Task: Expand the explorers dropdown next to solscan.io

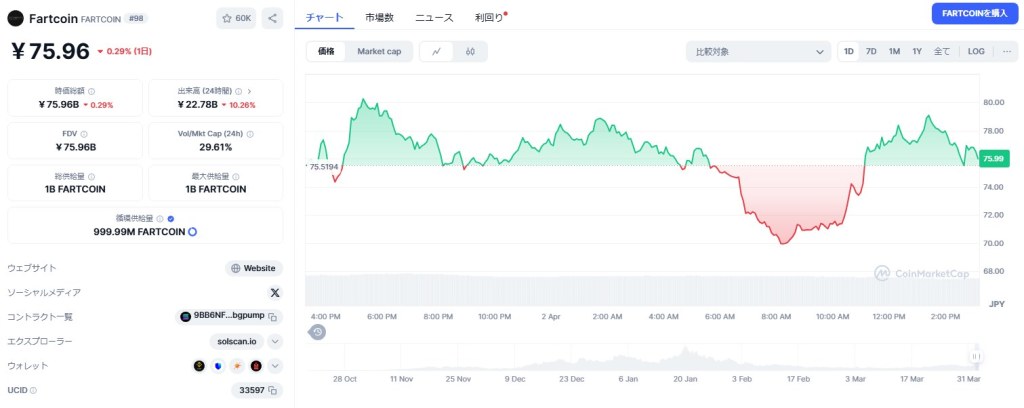Action: coord(275,341)
